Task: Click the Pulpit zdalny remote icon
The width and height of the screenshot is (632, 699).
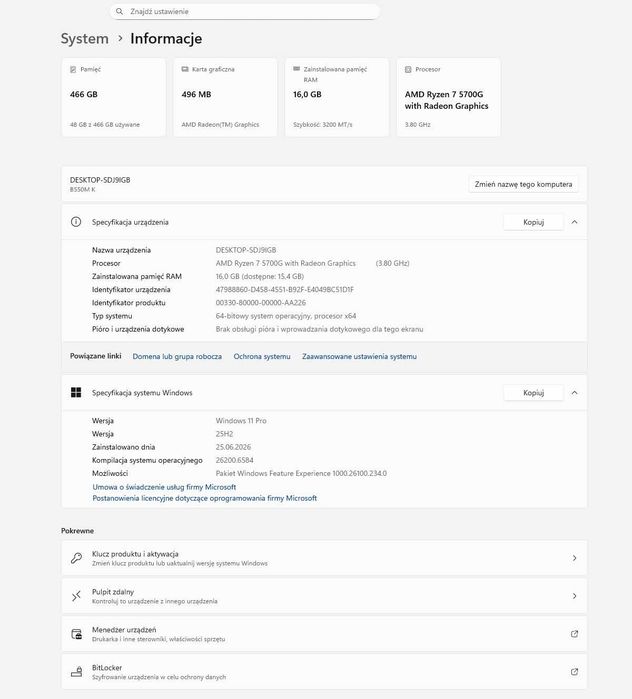Action: pyautogui.click(x=76, y=596)
